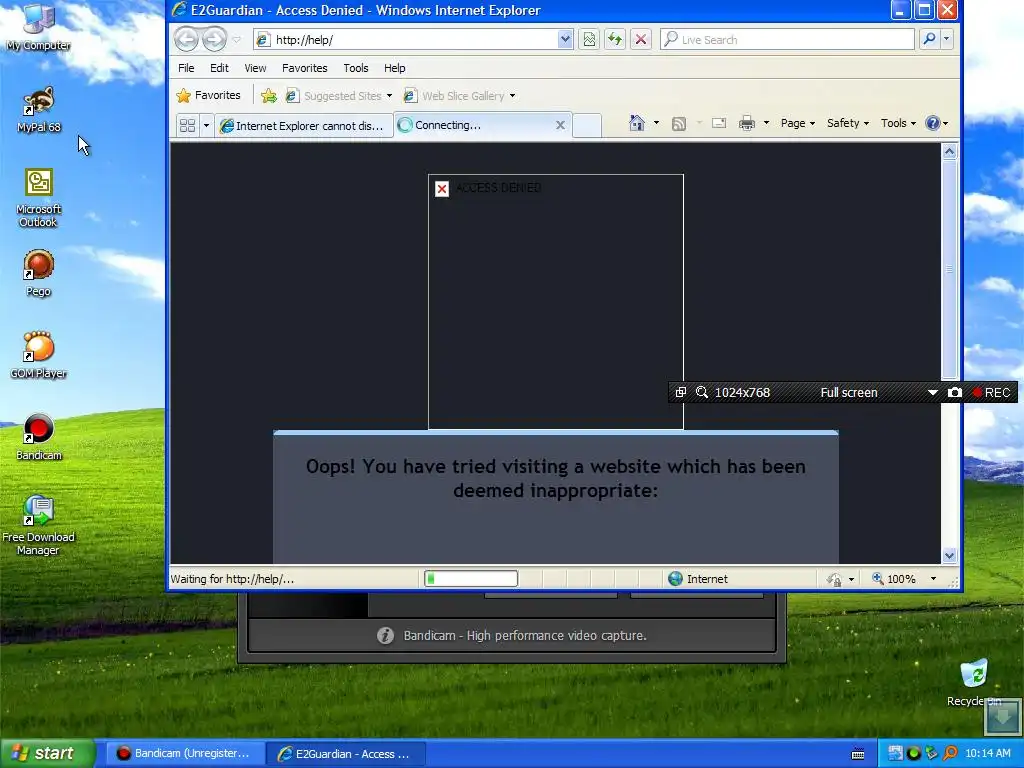Stop page loading with the red X icon
The image size is (1024, 768).
[641, 39]
